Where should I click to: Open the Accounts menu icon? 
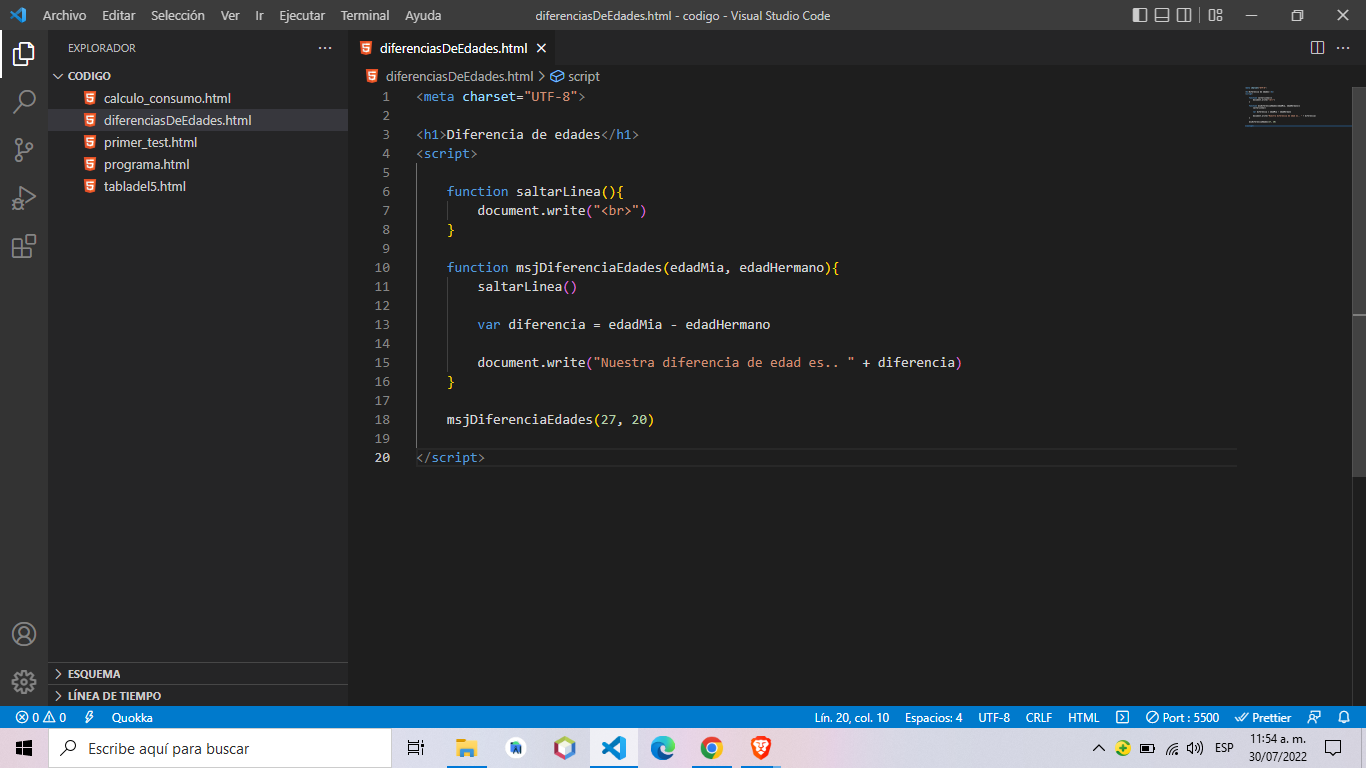click(24, 634)
